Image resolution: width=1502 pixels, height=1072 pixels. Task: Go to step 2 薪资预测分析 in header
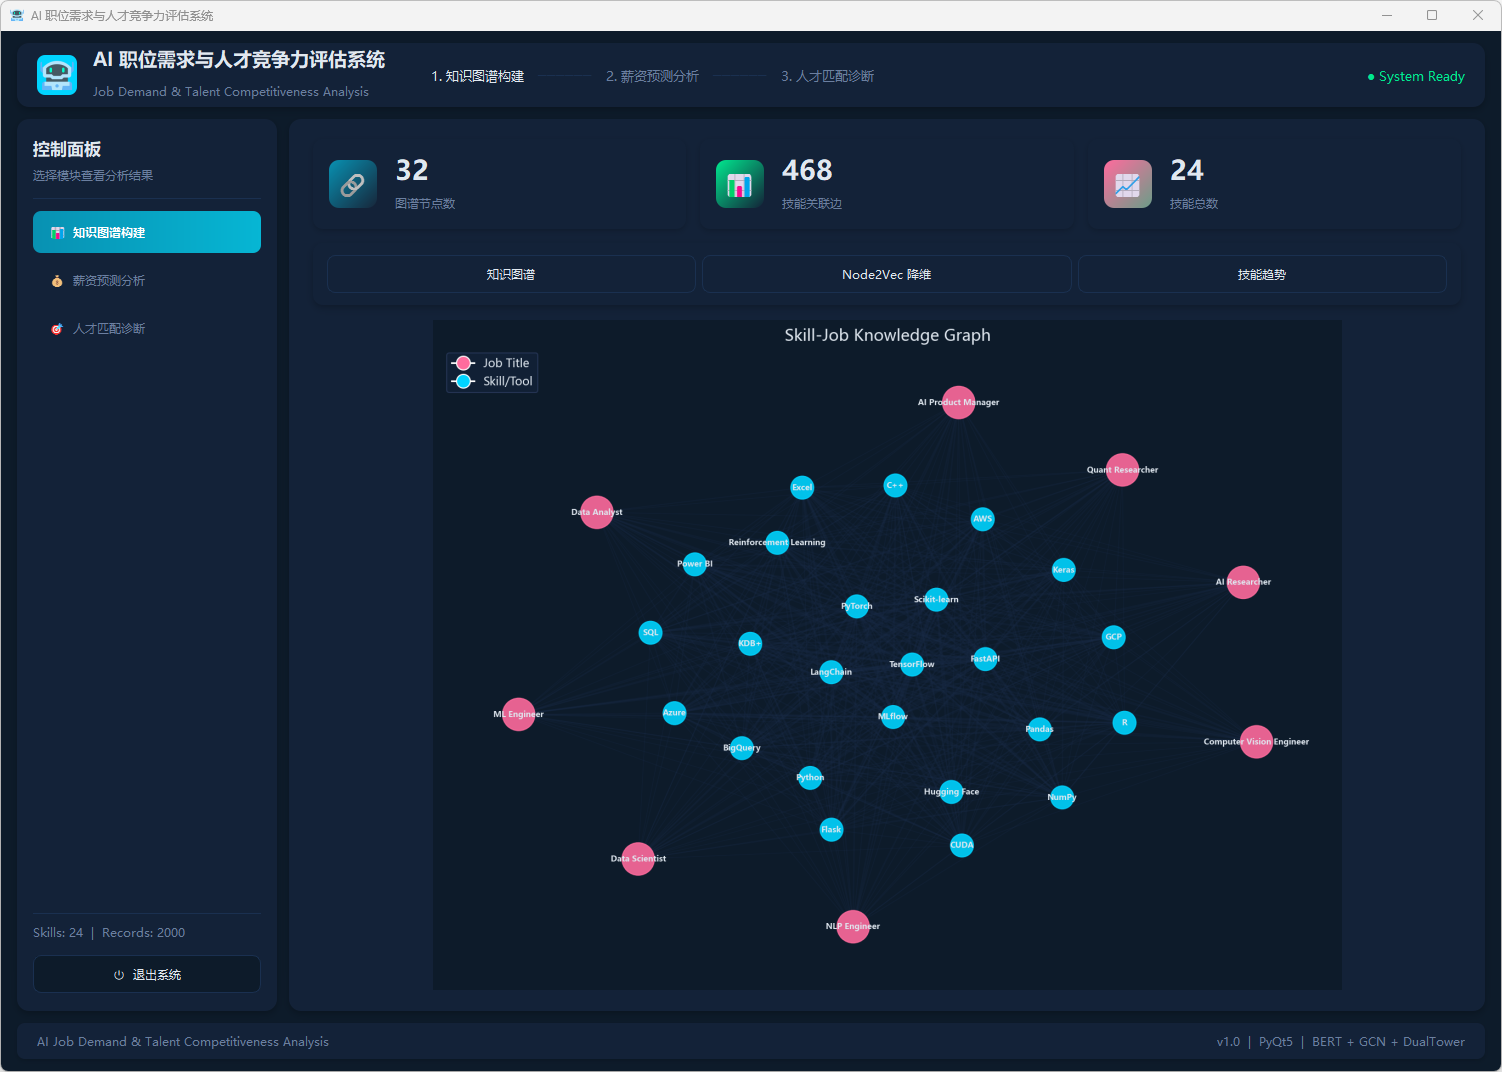click(652, 76)
